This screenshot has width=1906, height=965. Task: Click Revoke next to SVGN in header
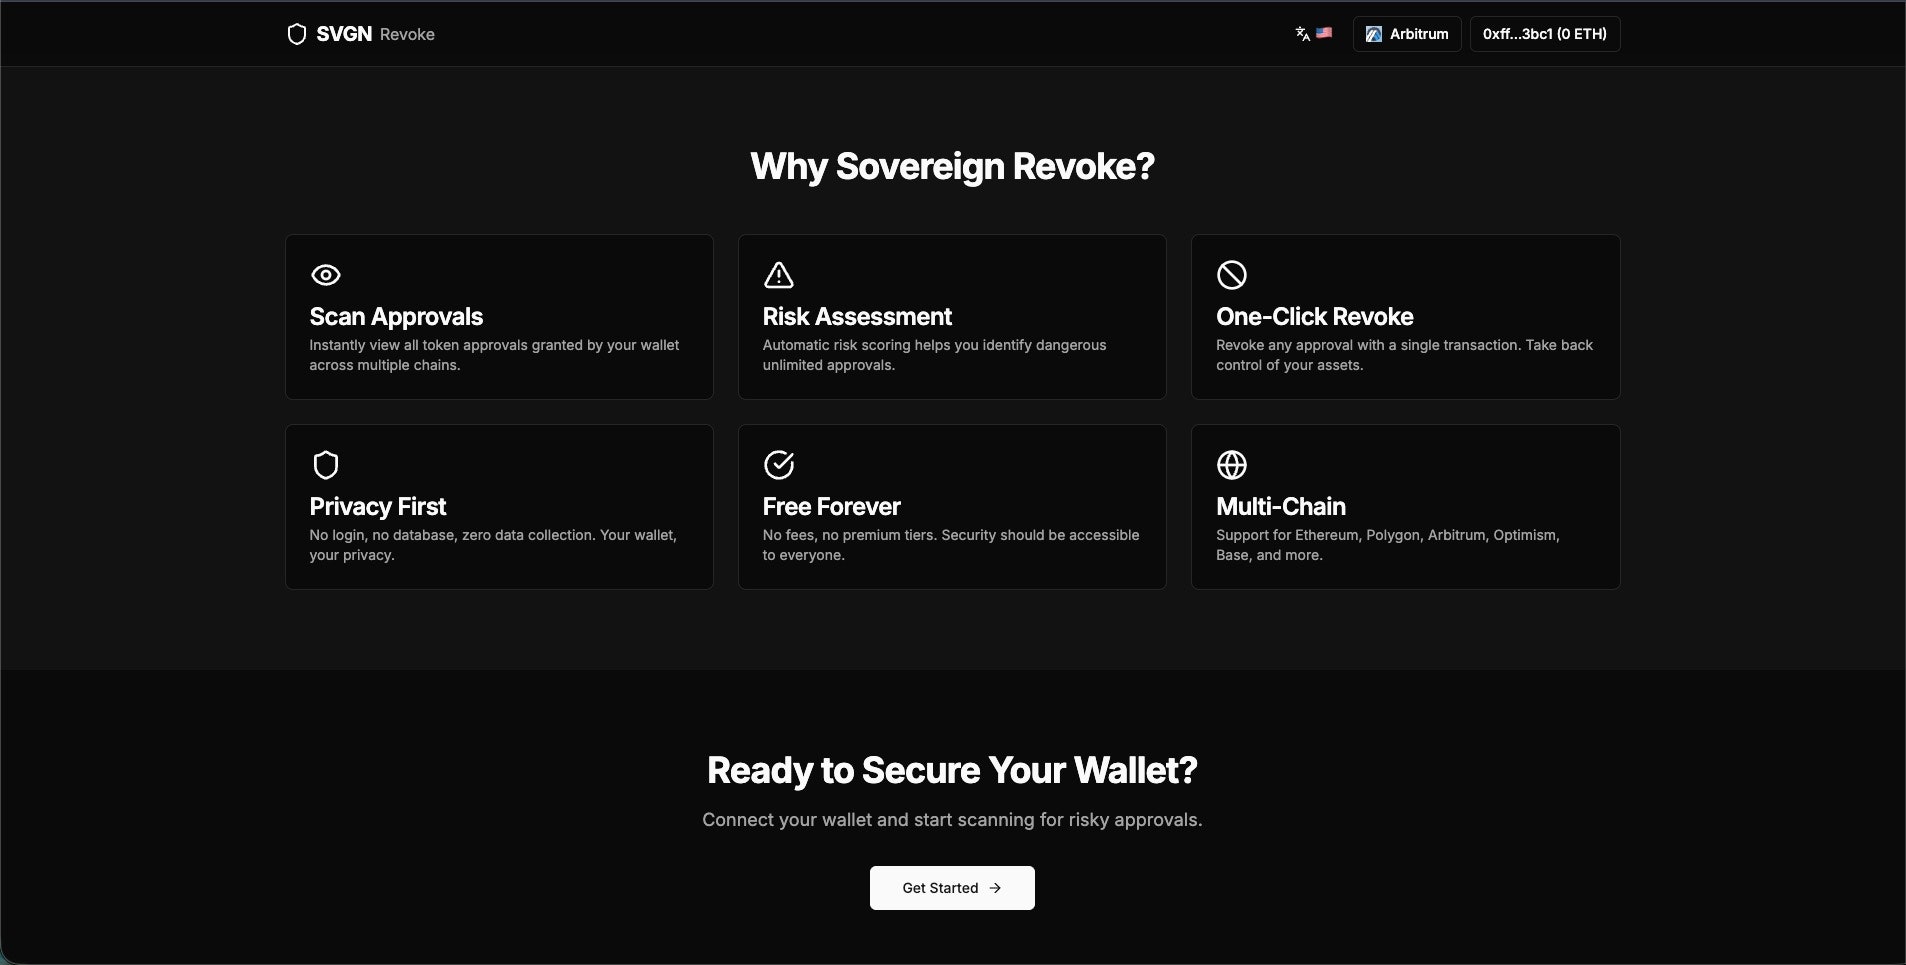406,33
